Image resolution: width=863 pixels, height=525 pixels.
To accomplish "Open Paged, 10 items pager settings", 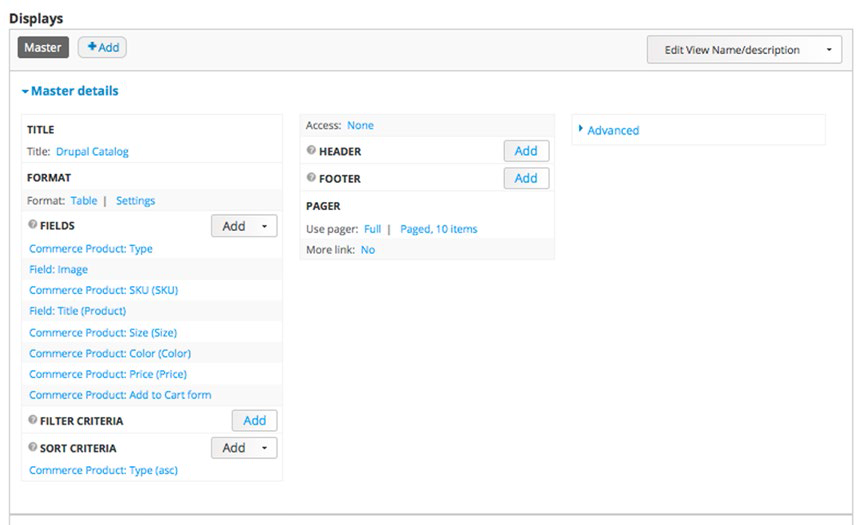I will pyautogui.click(x=439, y=229).
